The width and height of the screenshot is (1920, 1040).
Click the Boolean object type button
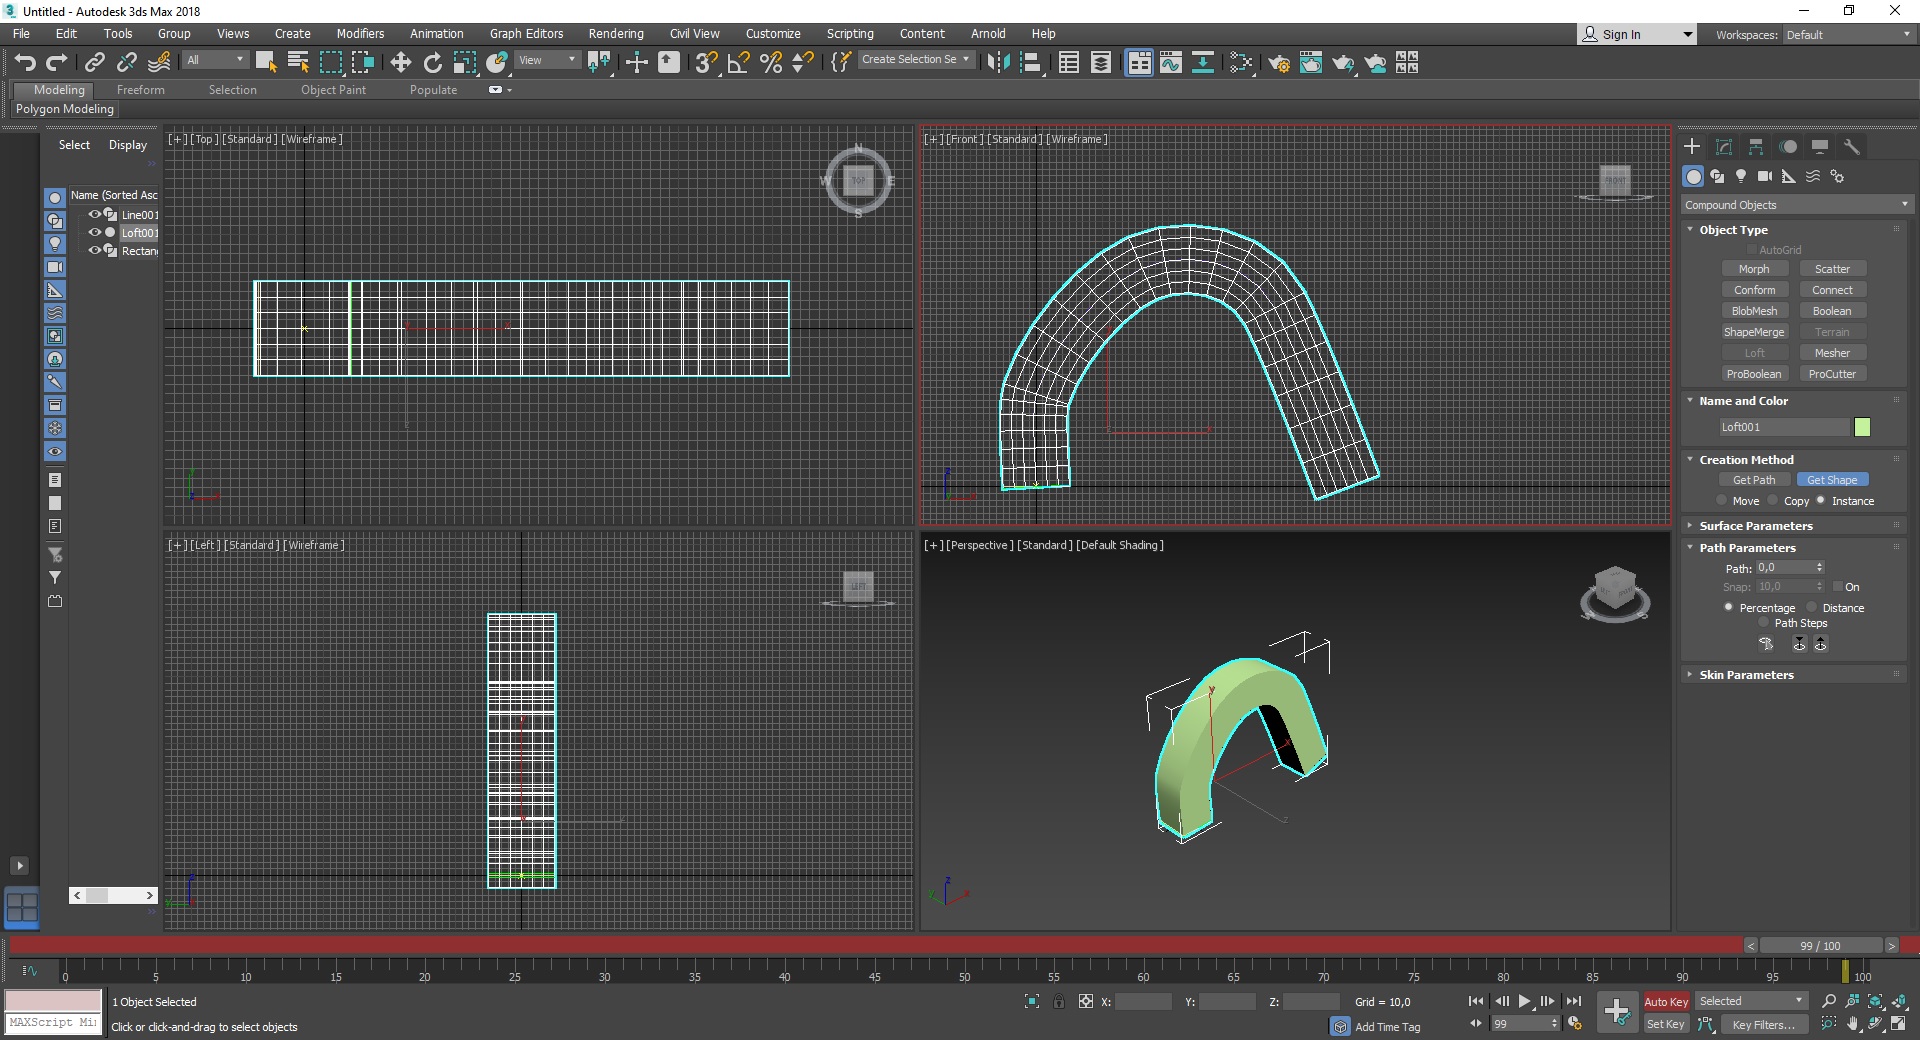tap(1832, 311)
